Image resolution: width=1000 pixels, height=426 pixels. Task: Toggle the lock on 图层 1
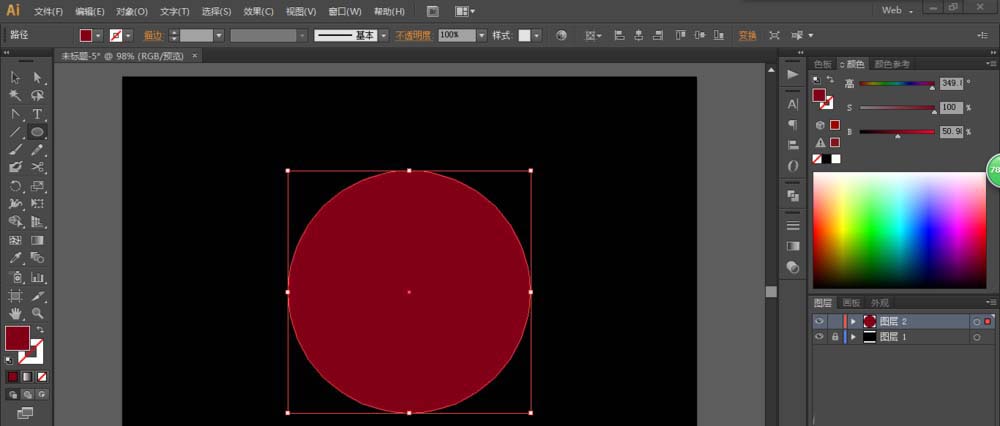(835, 337)
